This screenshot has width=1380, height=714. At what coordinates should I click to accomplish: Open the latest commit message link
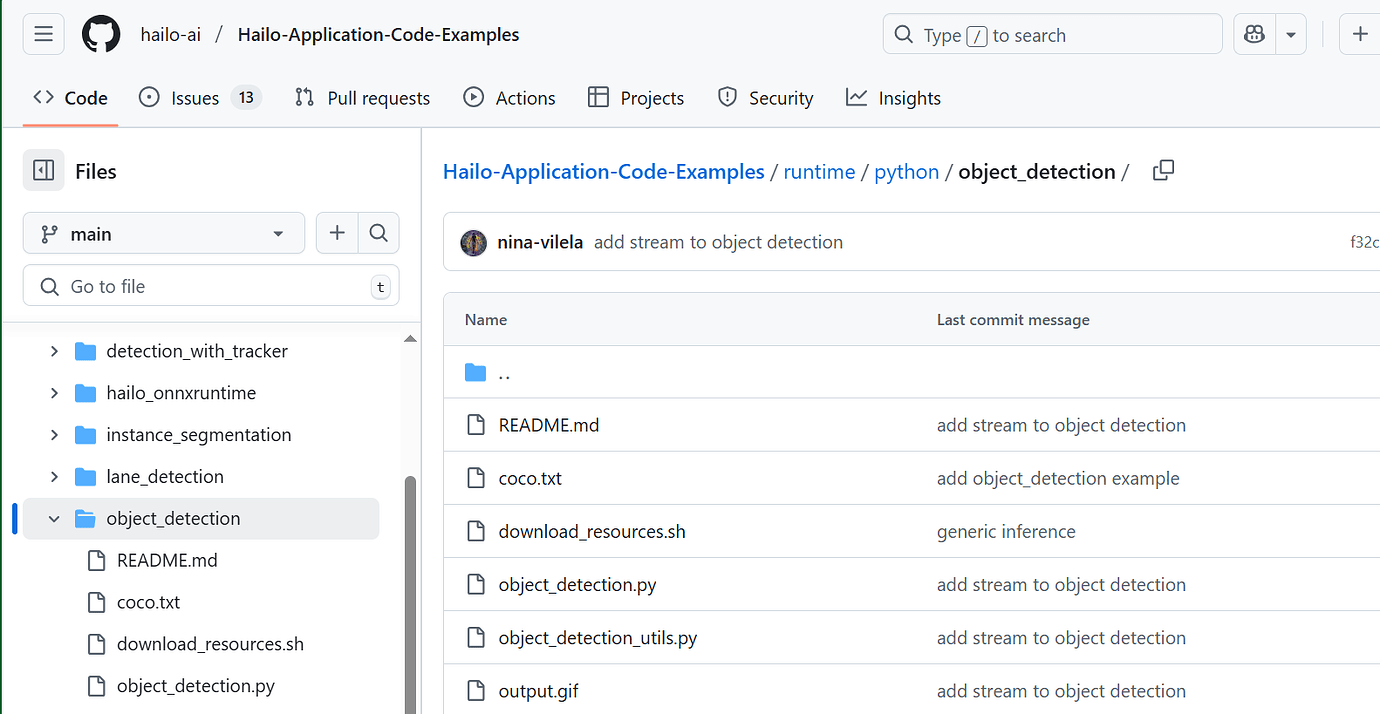coord(718,242)
